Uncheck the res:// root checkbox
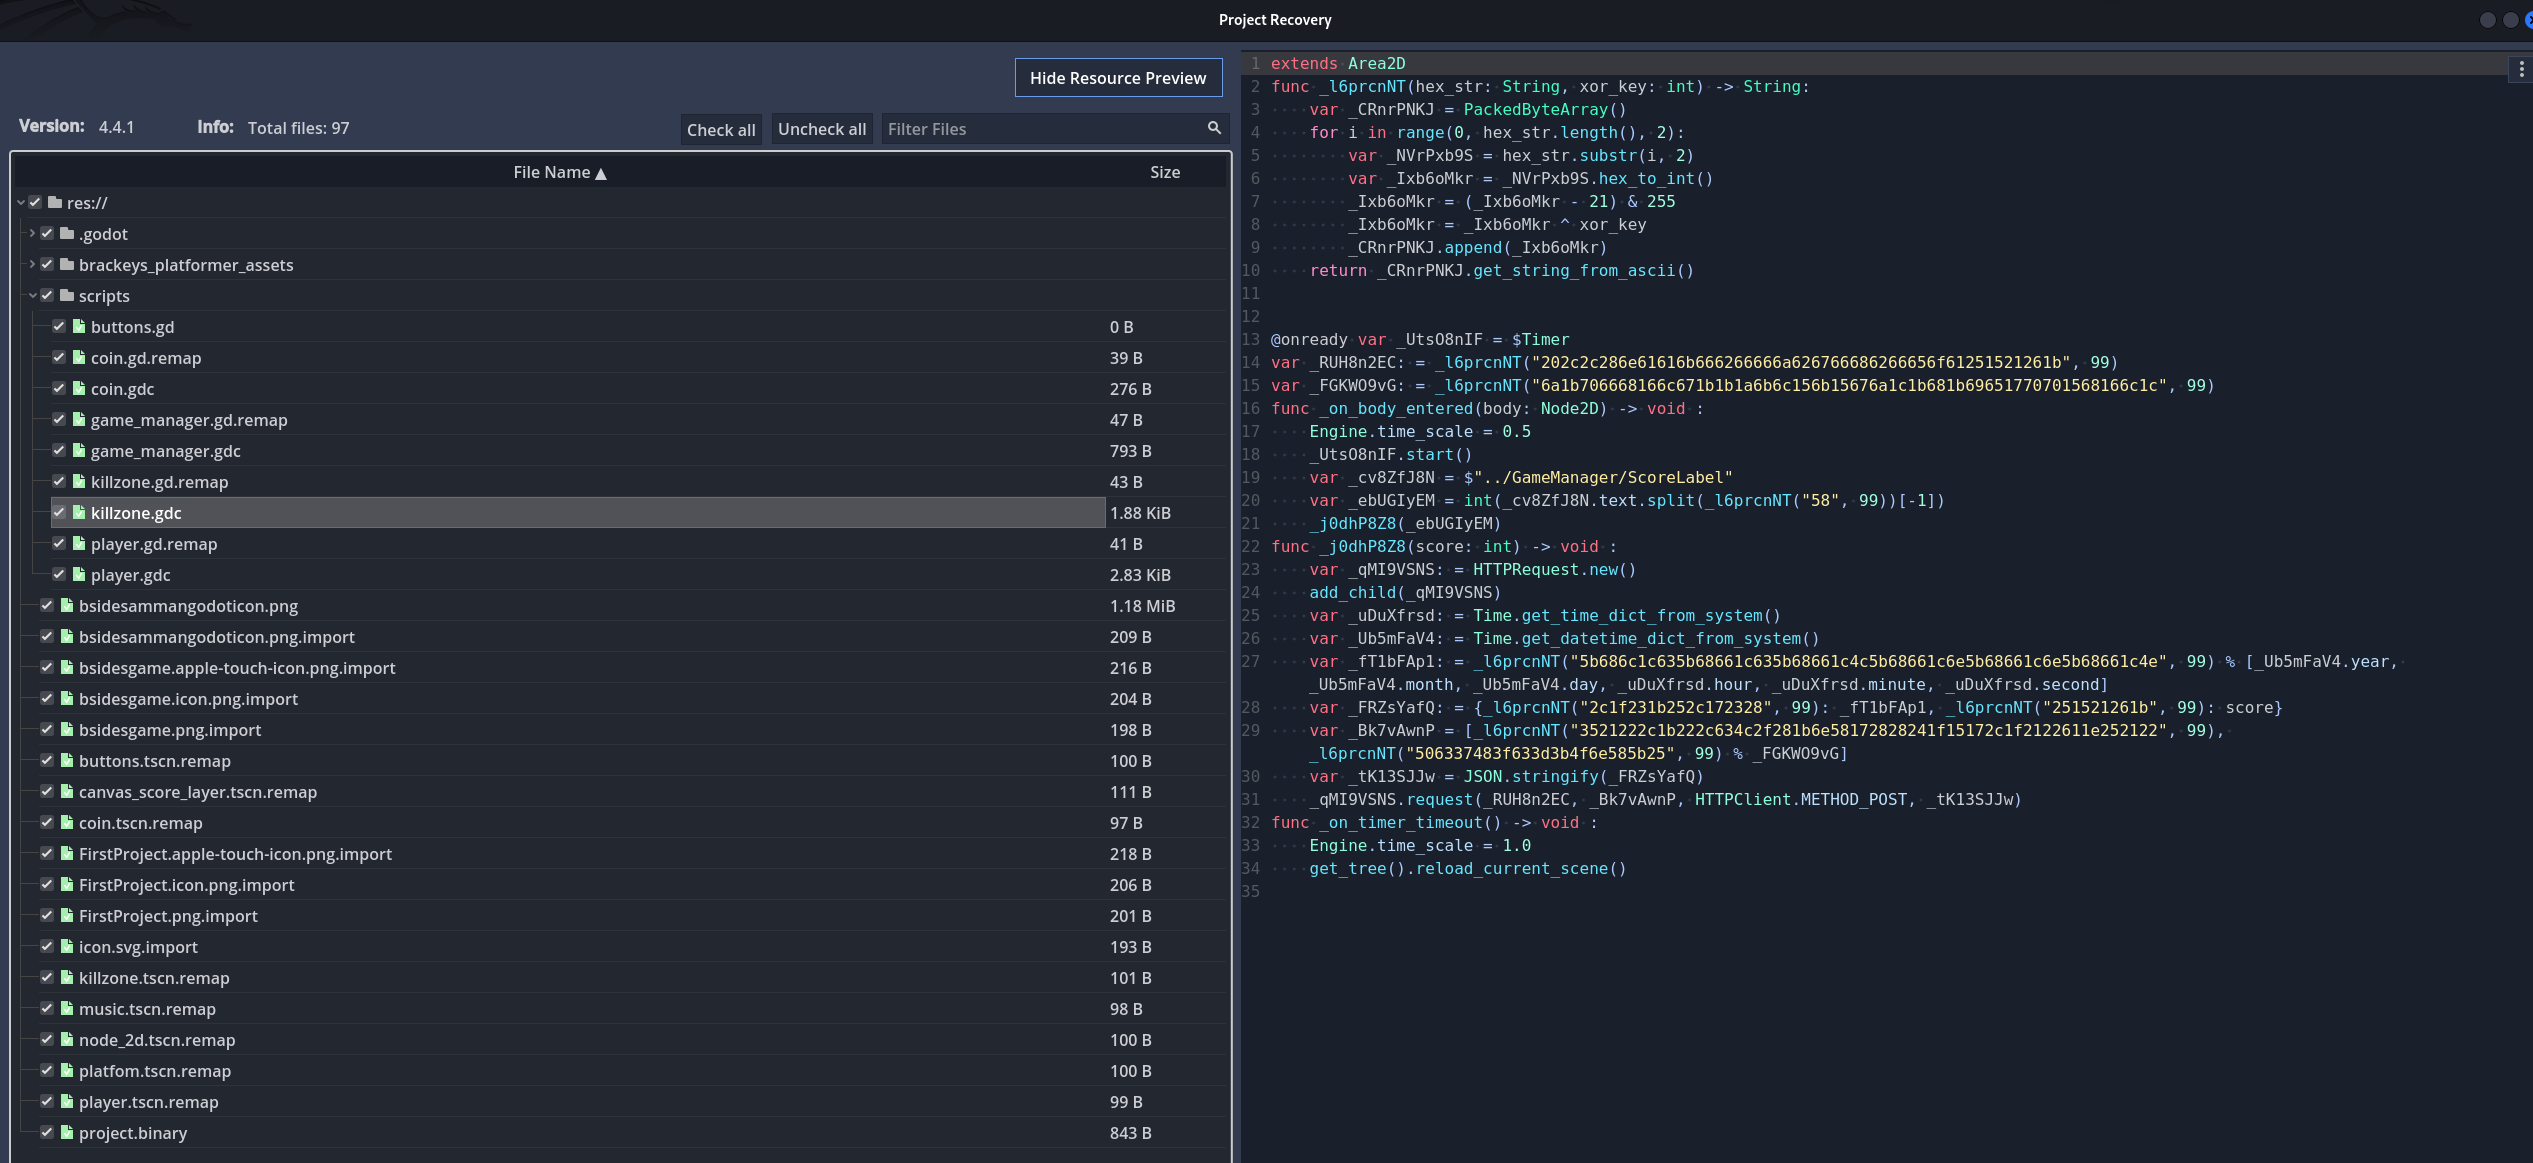This screenshot has width=2533, height=1163. click(35, 202)
